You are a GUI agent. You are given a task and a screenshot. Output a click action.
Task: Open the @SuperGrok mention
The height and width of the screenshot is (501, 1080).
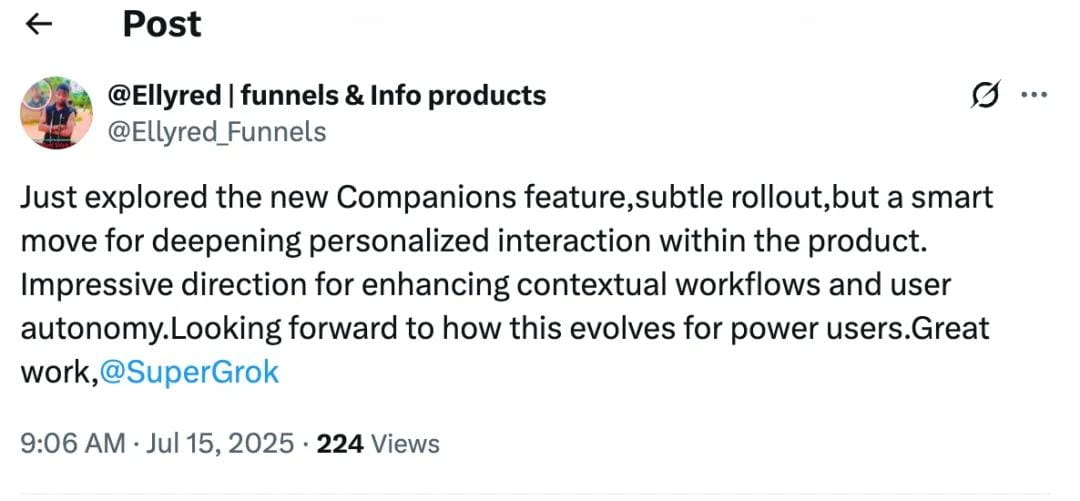pos(189,373)
